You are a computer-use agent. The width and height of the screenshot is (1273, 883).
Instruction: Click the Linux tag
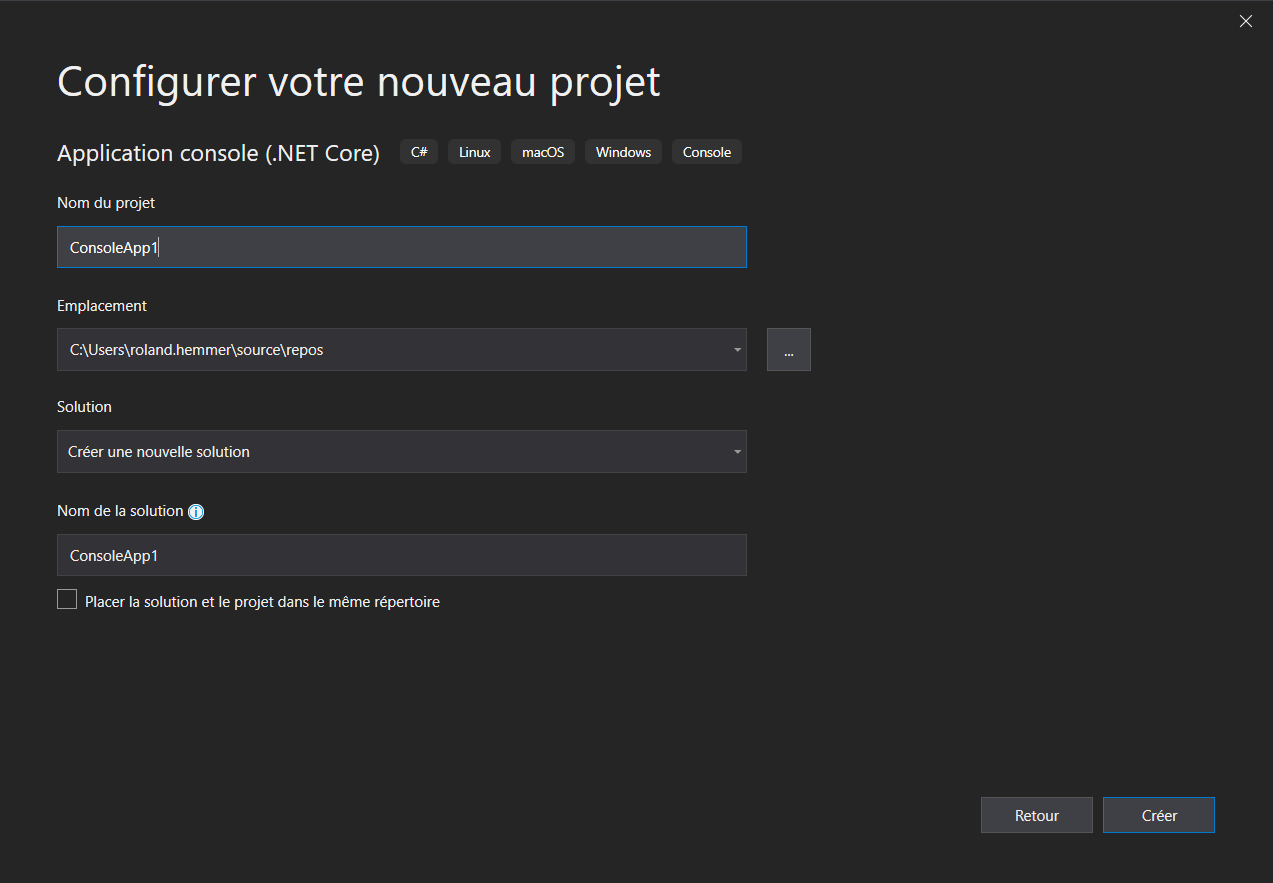pos(475,152)
